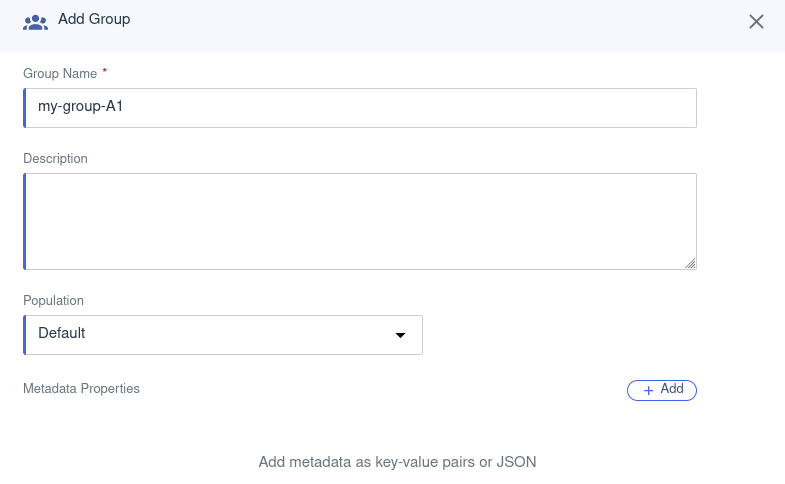Click the "Add Group" dialog title
The height and width of the screenshot is (484, 785).
point(94,19)
